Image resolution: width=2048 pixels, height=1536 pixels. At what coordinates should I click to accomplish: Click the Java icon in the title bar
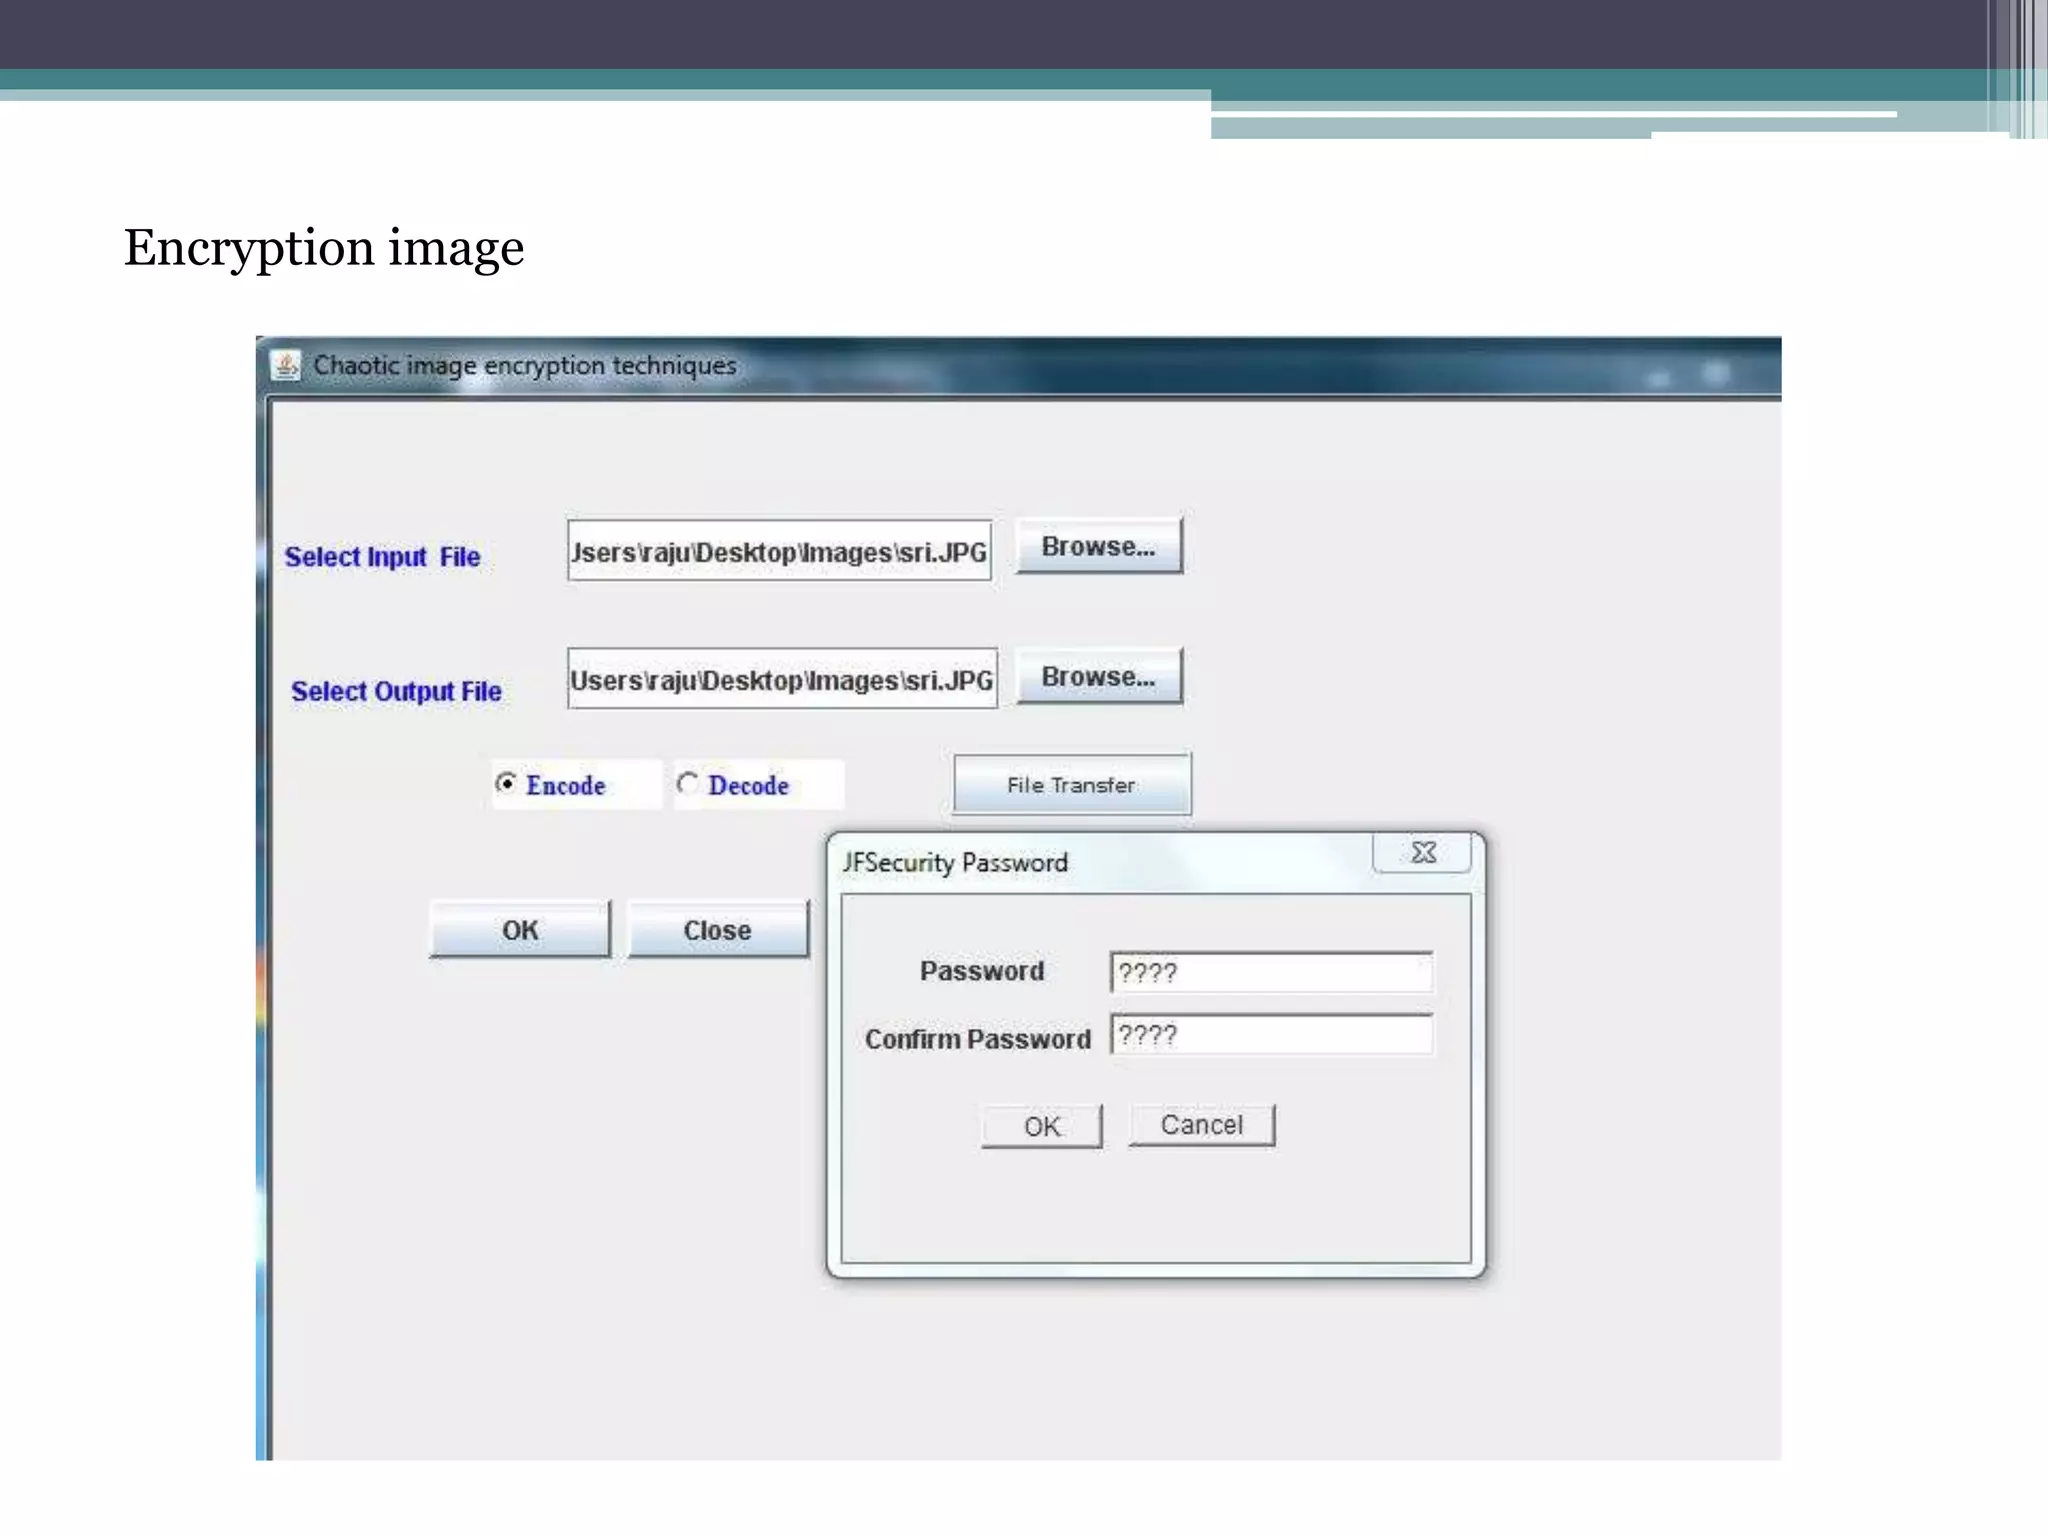tap(286, 366)
